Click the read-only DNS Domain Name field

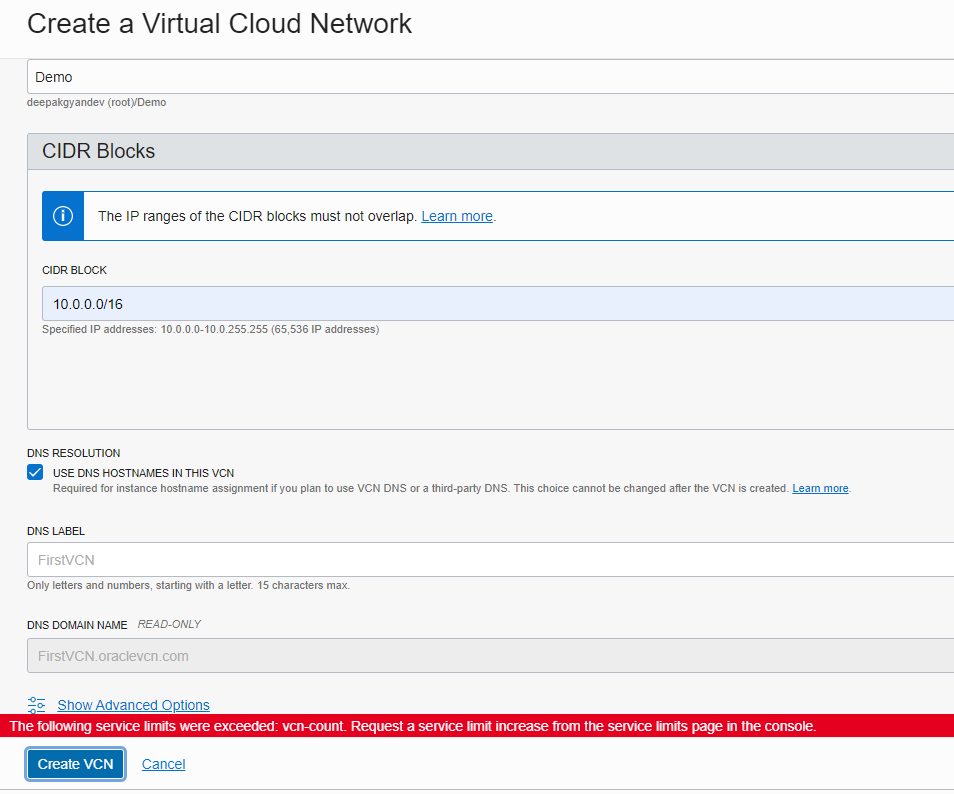[490, 656]
